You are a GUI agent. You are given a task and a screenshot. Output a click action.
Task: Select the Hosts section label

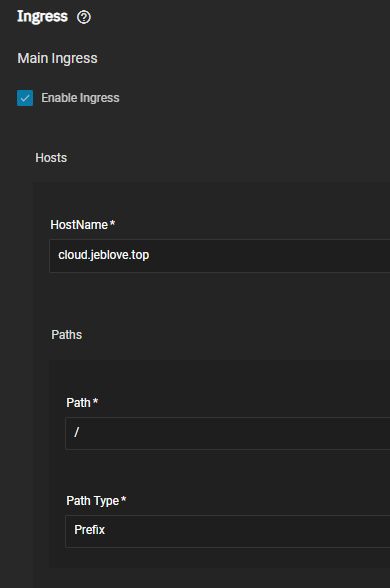(x=51, y=158)
